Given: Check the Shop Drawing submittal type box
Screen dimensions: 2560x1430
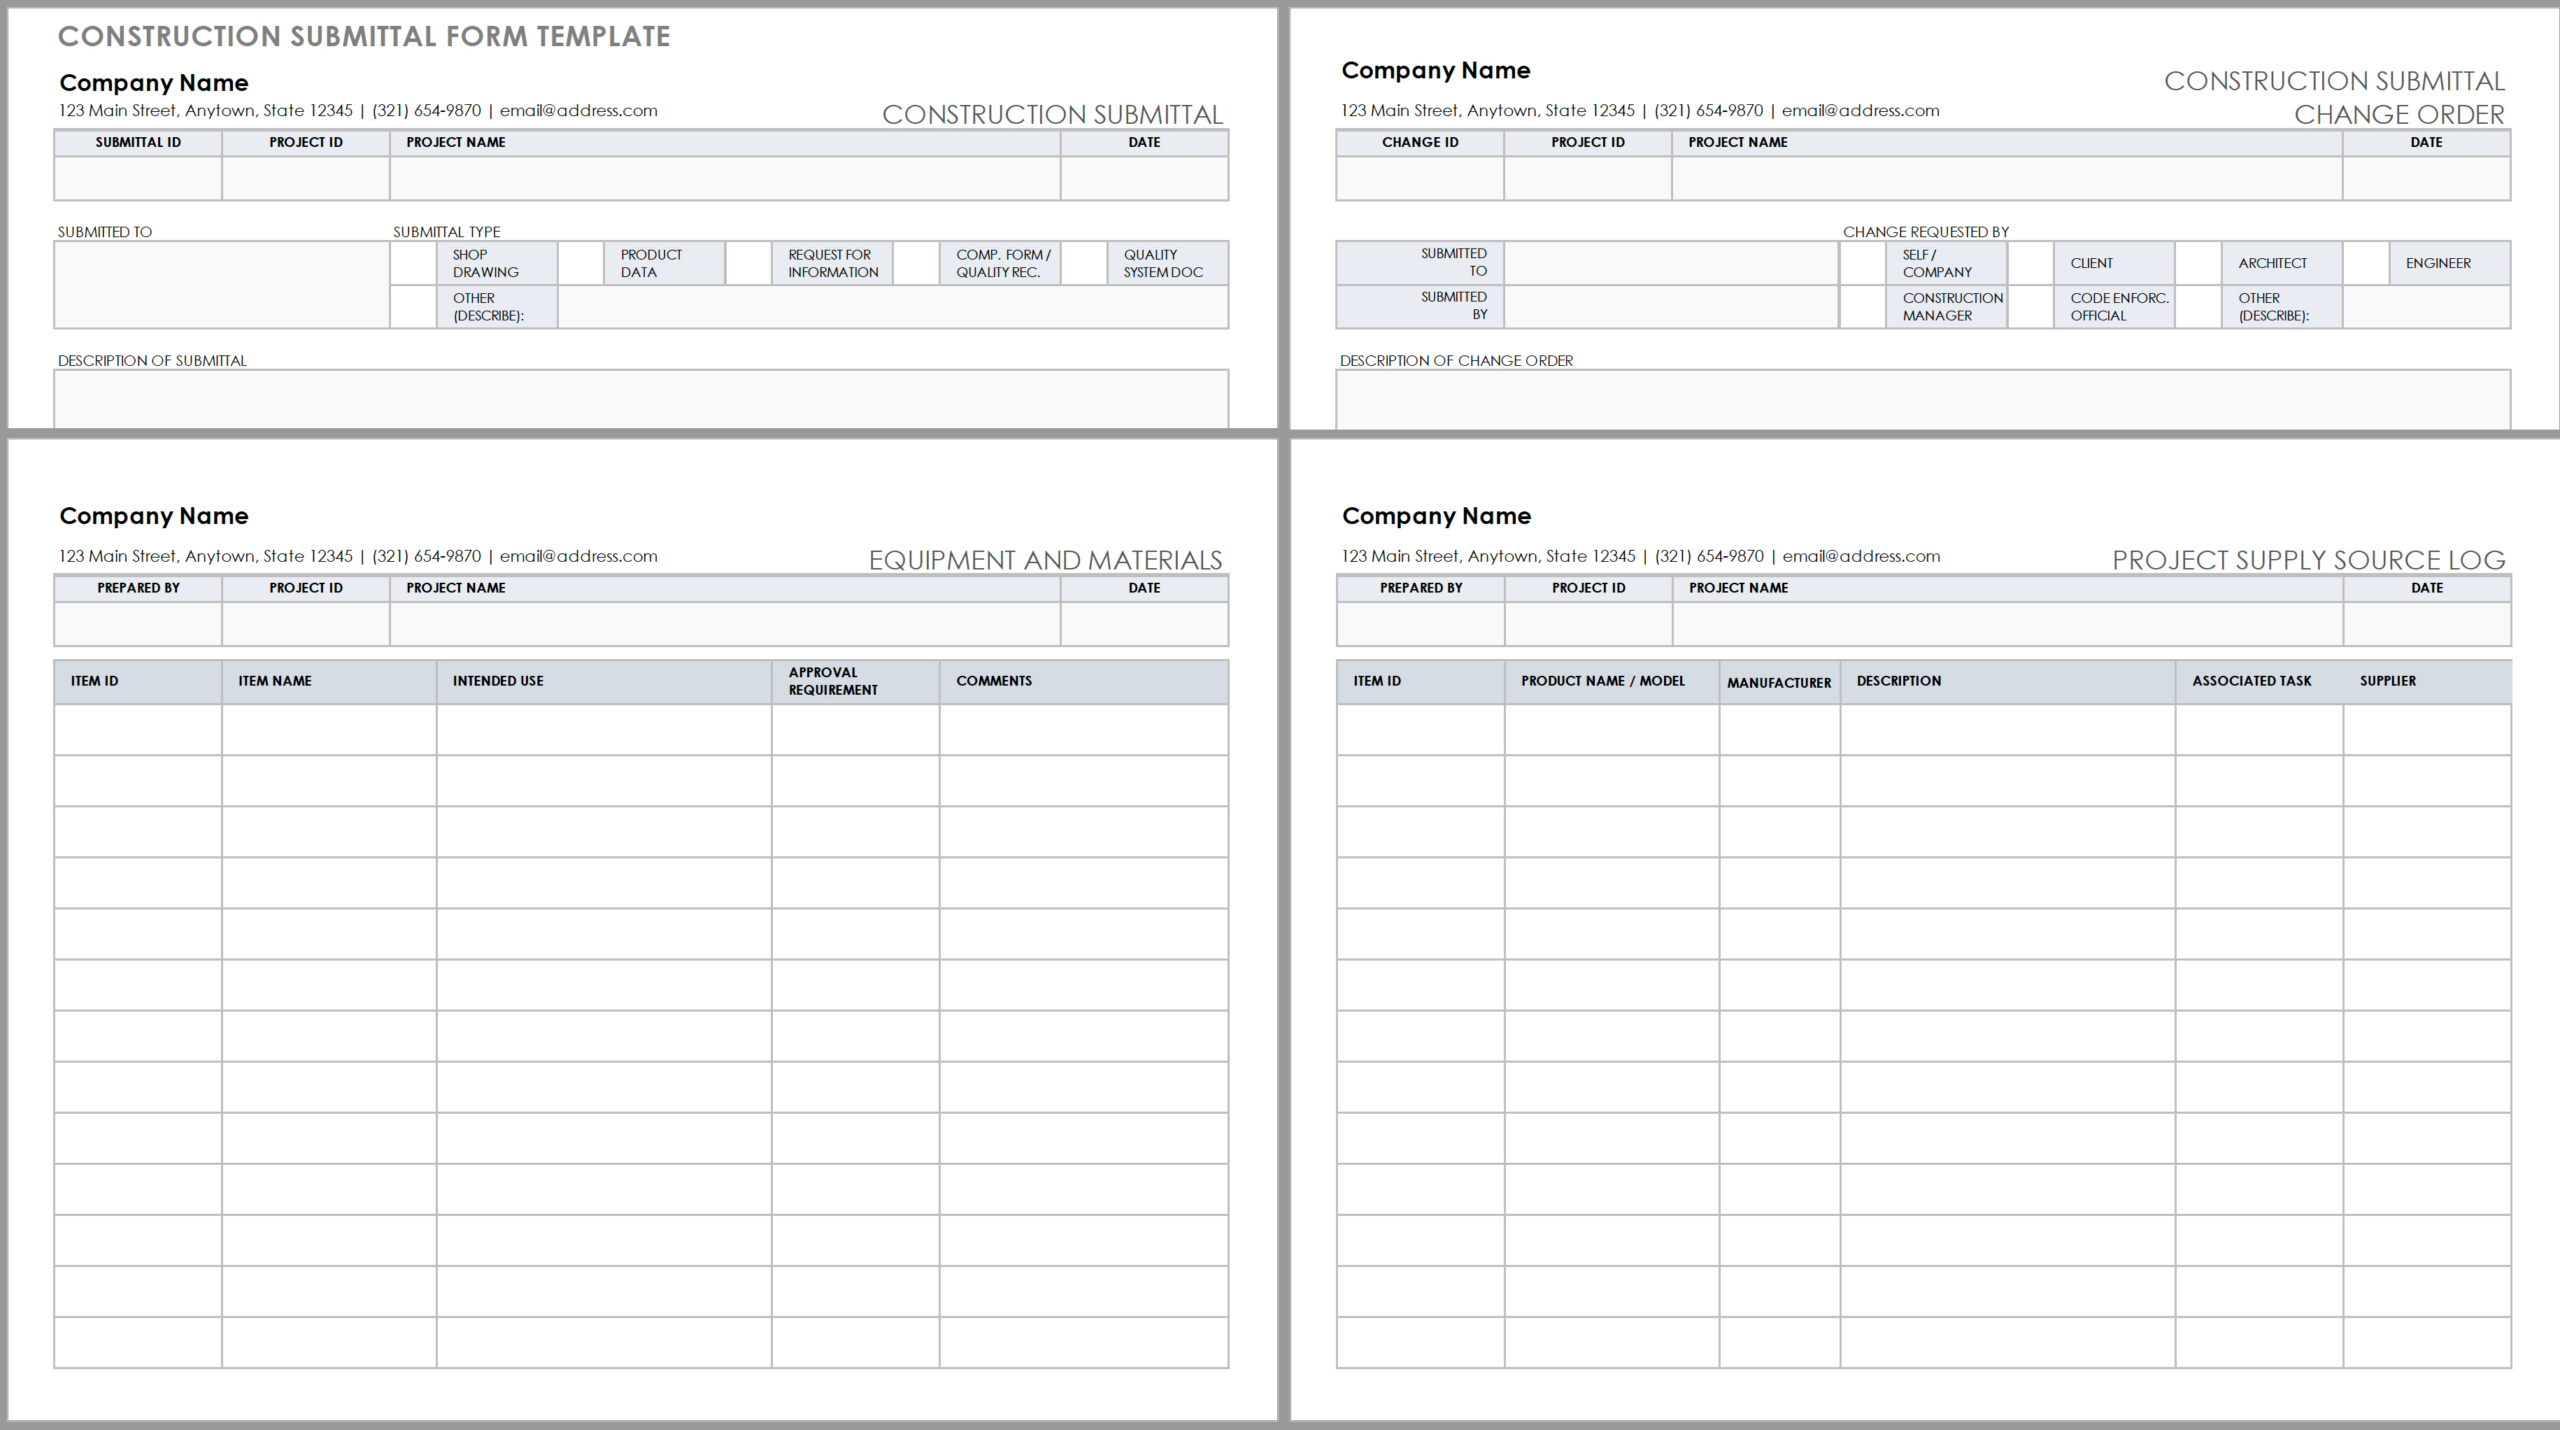Looking at the screenshot, I should 413,263.
